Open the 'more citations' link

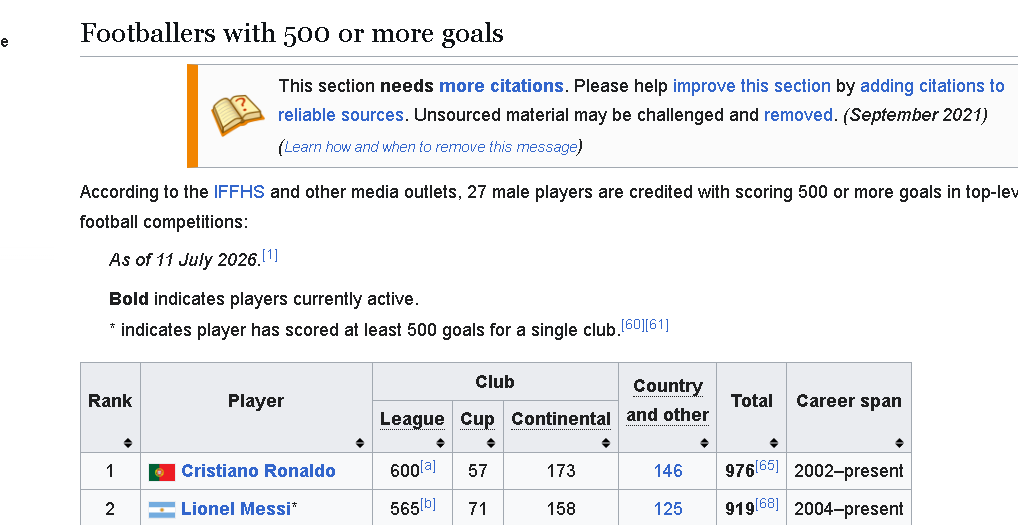coord(501,86)
